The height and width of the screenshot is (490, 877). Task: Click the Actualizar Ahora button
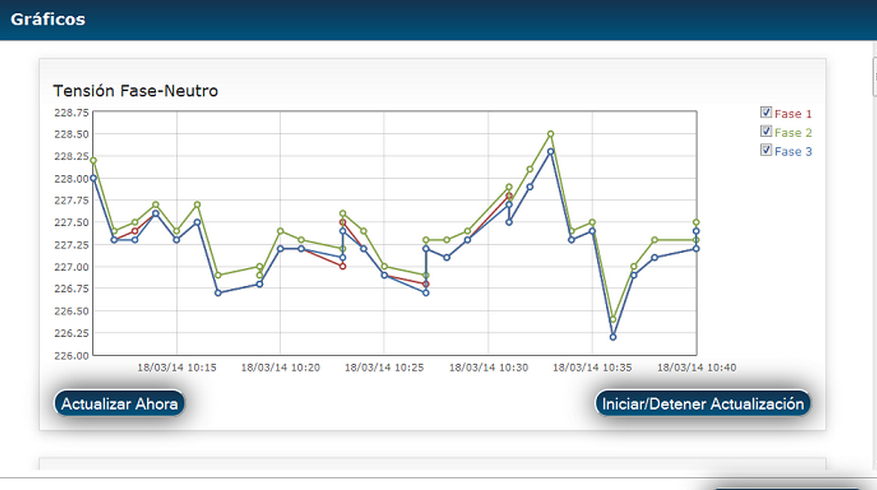(119, 403)
